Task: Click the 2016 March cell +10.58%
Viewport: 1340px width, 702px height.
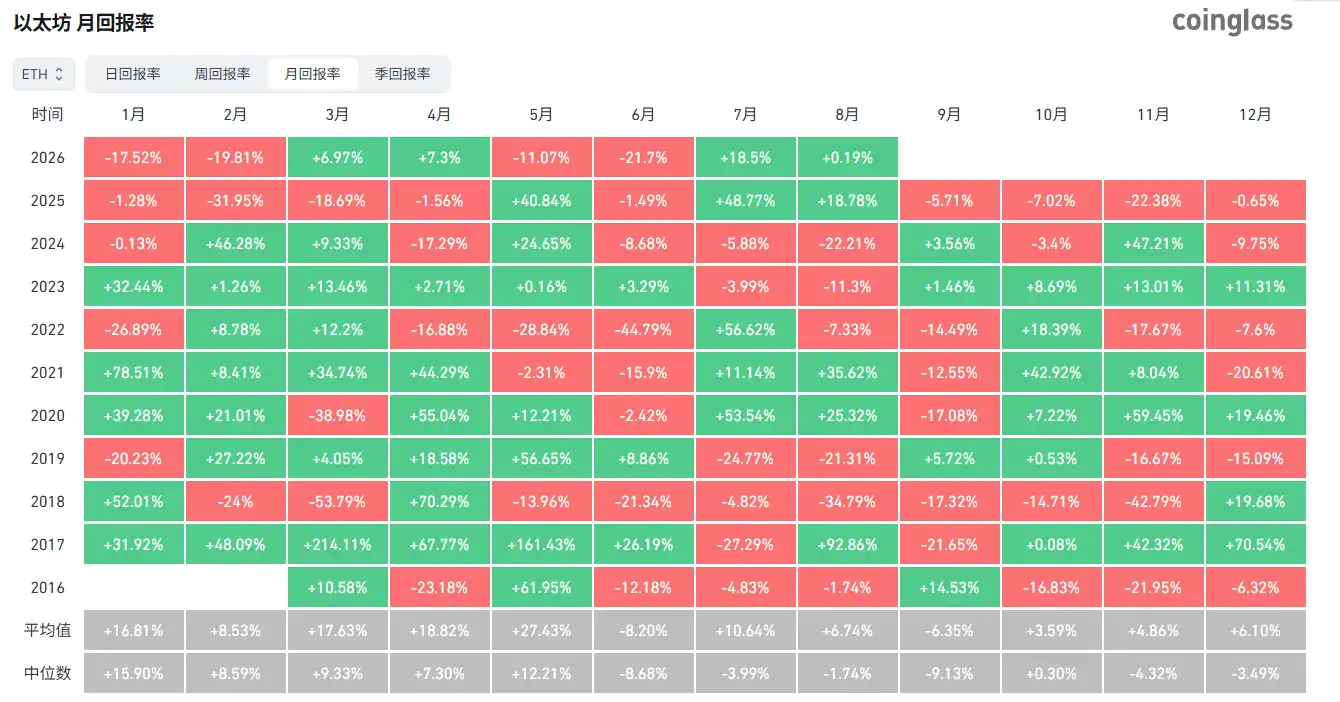Action: pyautogui.click(x=338, y=588)
